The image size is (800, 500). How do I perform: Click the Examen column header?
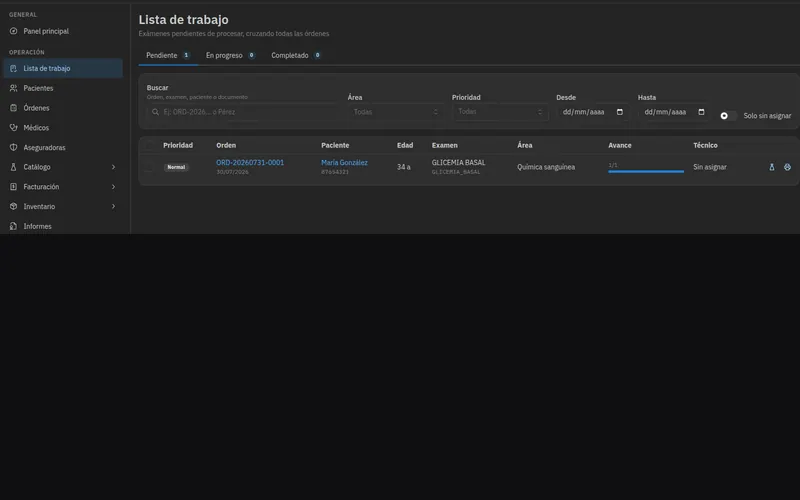pos(445,145)
